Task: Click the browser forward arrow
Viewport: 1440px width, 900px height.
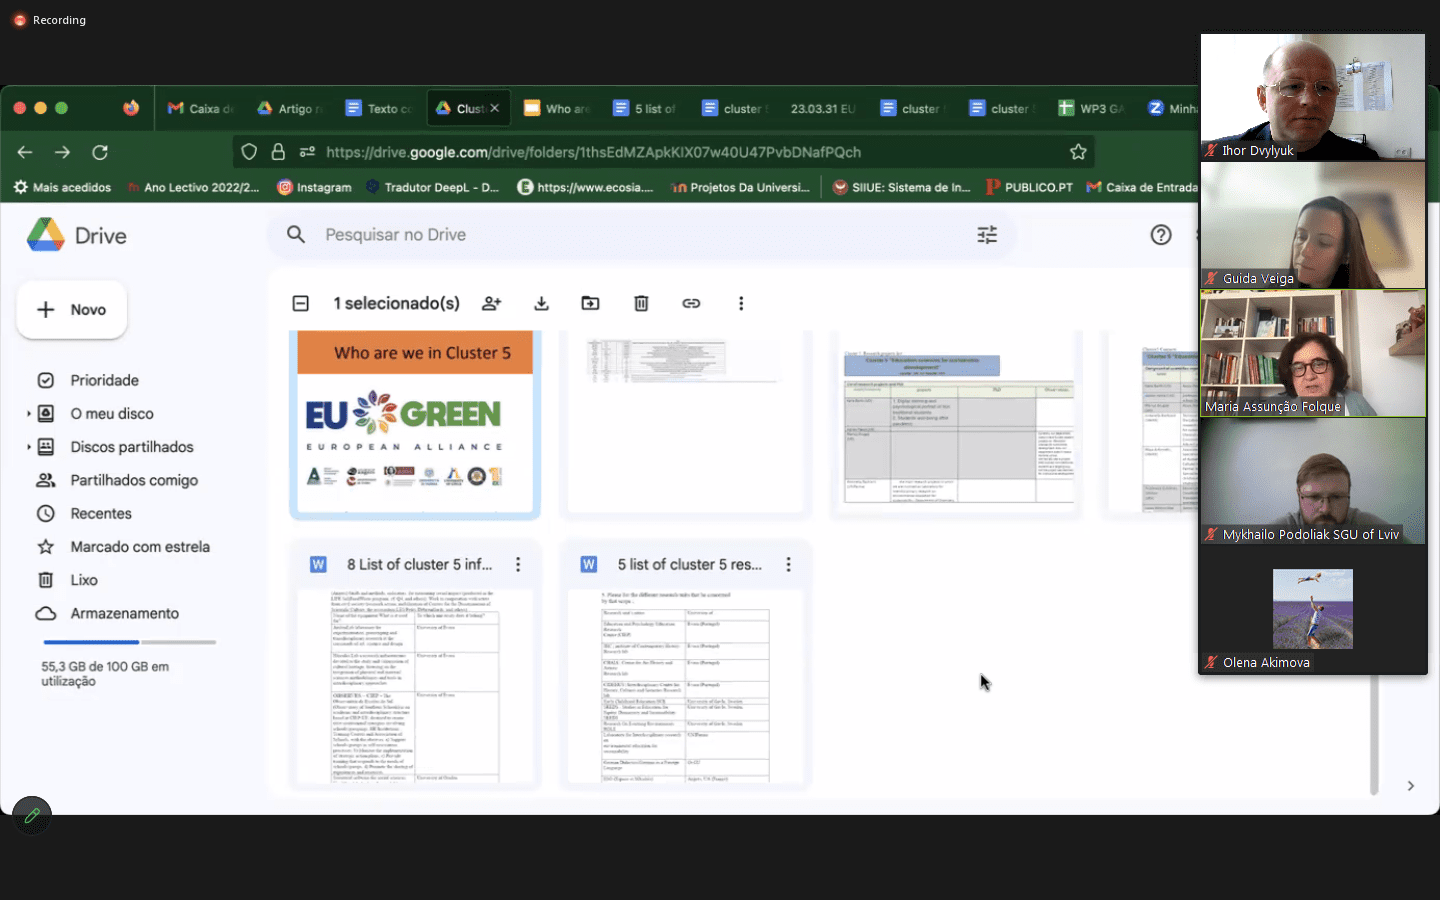Action: point(62,152)
